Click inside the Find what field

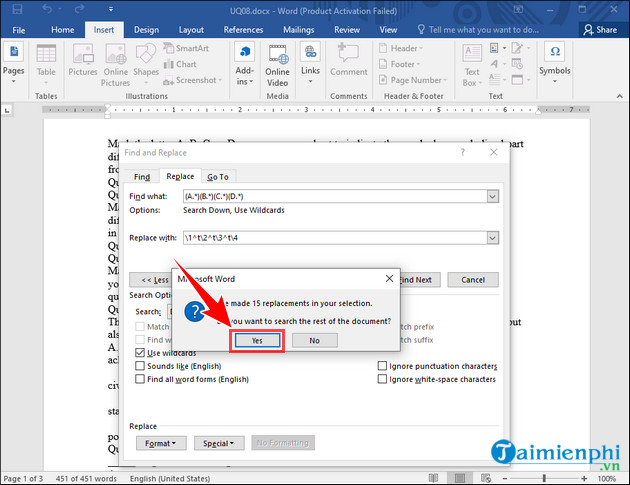click(x=335, y=196)
